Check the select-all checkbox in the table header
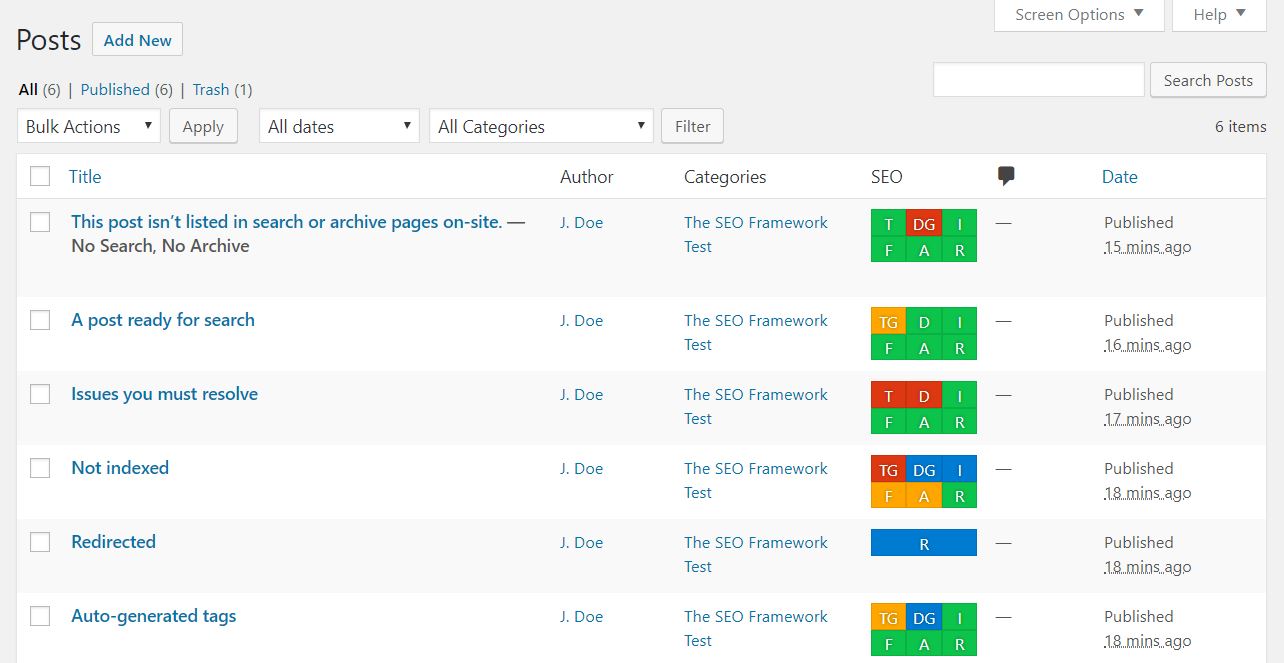 [40, 176]
